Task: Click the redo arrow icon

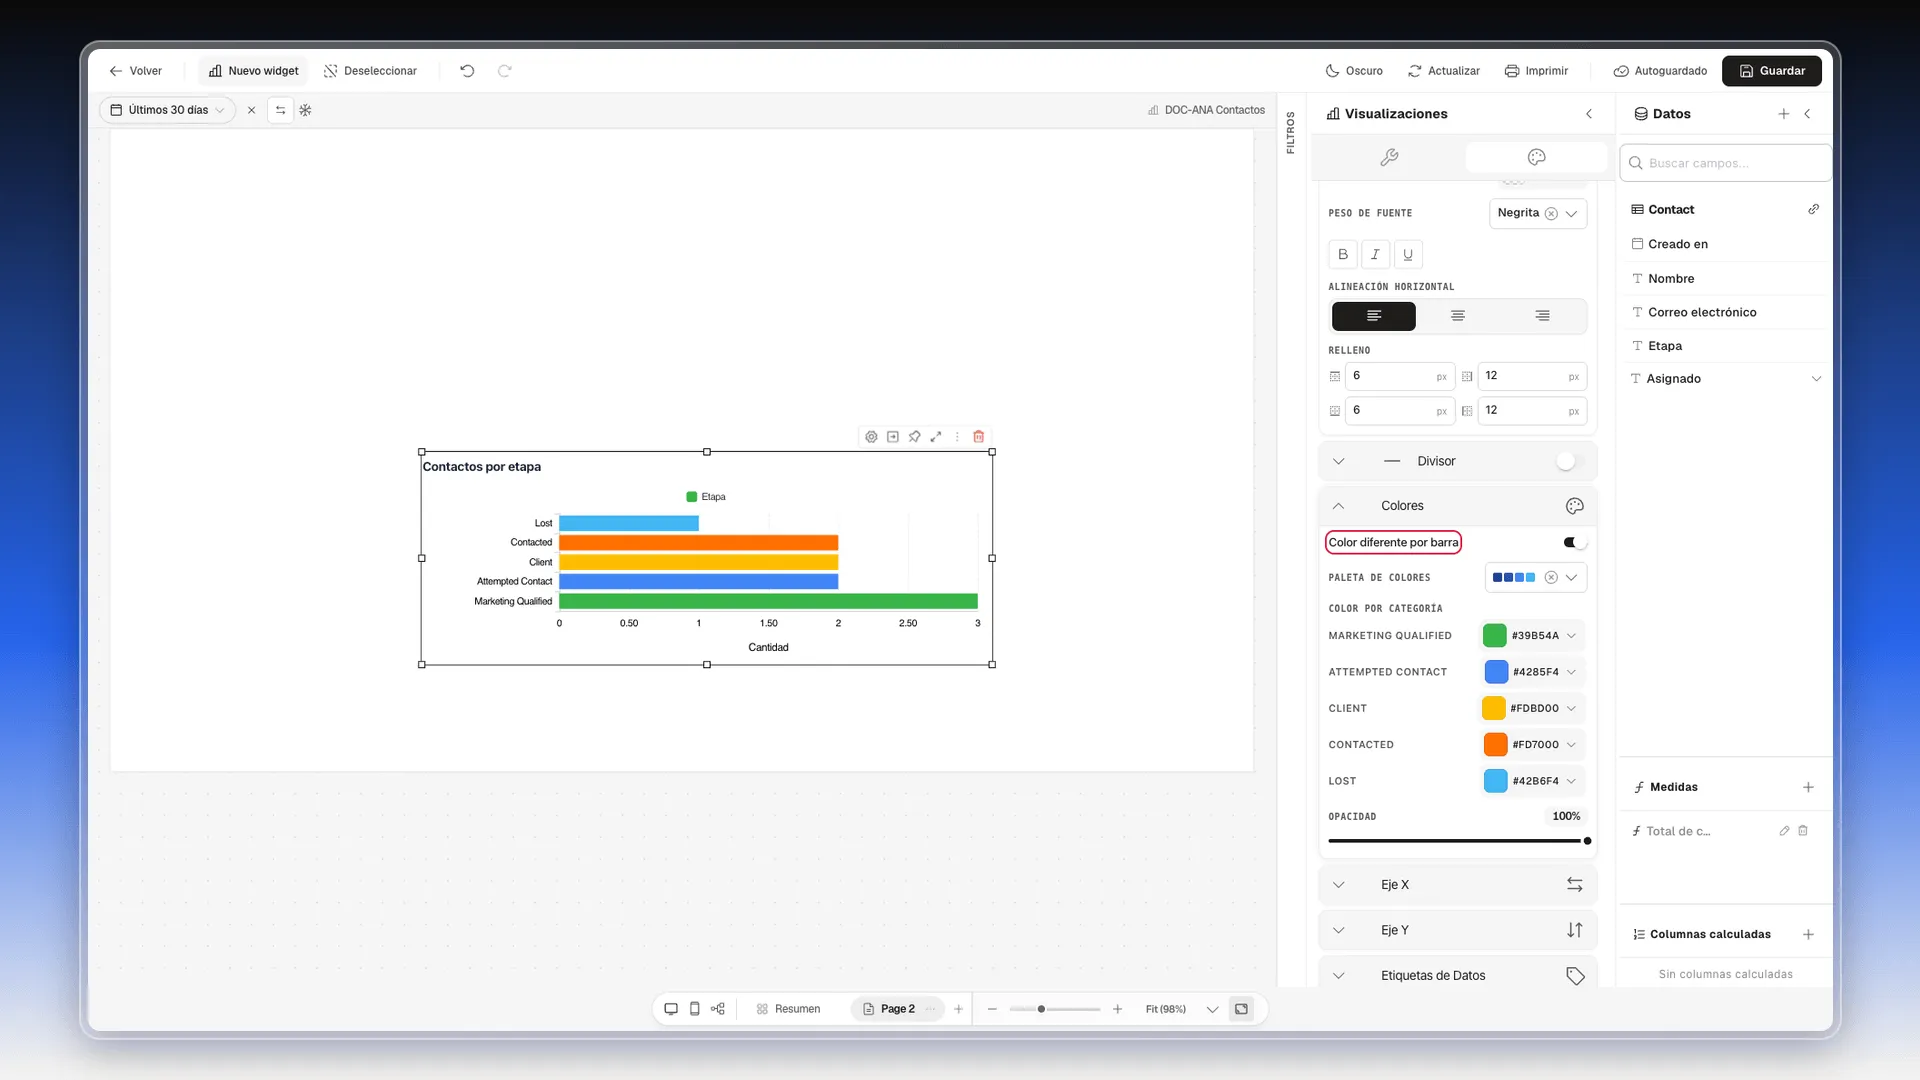Action: (505, 71)
